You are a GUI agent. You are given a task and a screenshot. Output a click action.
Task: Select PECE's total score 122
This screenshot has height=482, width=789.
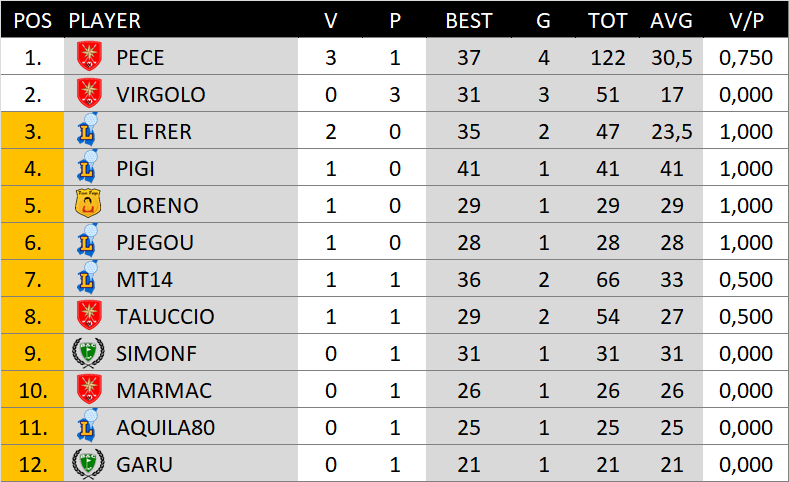click(607, 57)
